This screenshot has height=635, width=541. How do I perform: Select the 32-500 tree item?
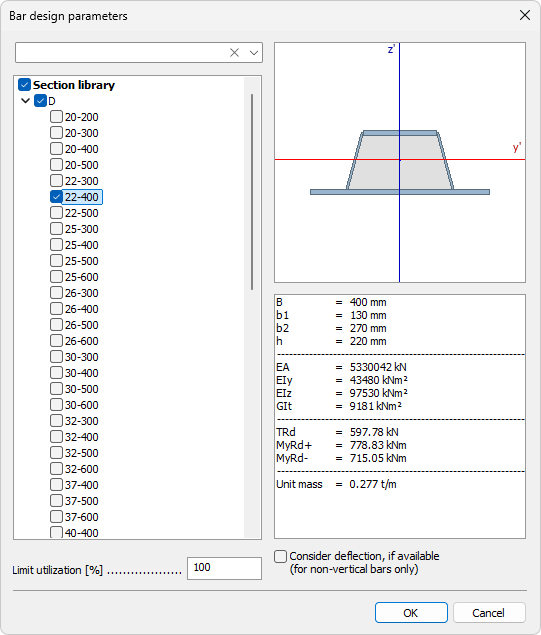point(81,453)
